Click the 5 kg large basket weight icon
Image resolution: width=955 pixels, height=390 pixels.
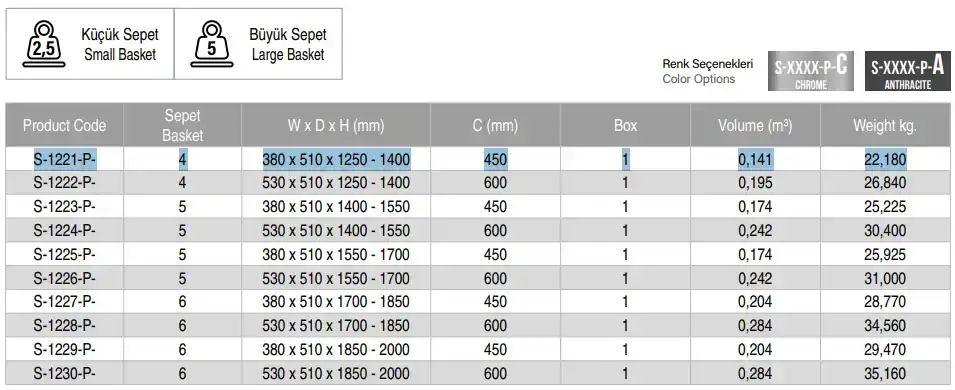[211, 44]
